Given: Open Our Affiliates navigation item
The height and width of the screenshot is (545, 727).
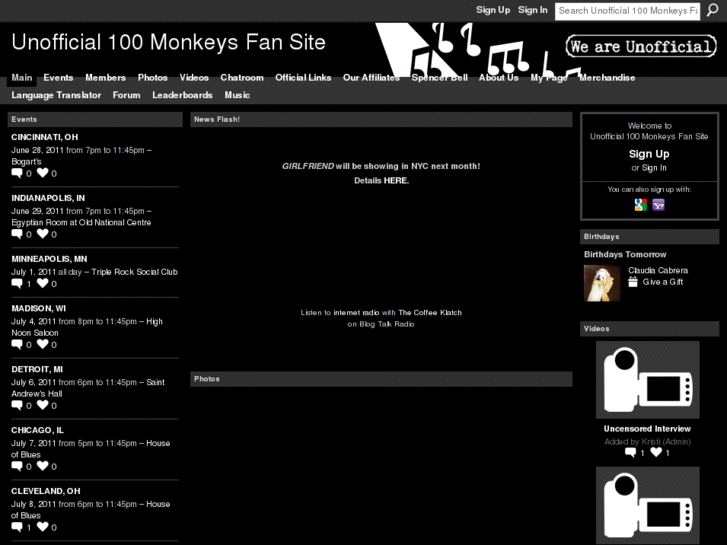Looking at the screenshot, I should [371, 77].
